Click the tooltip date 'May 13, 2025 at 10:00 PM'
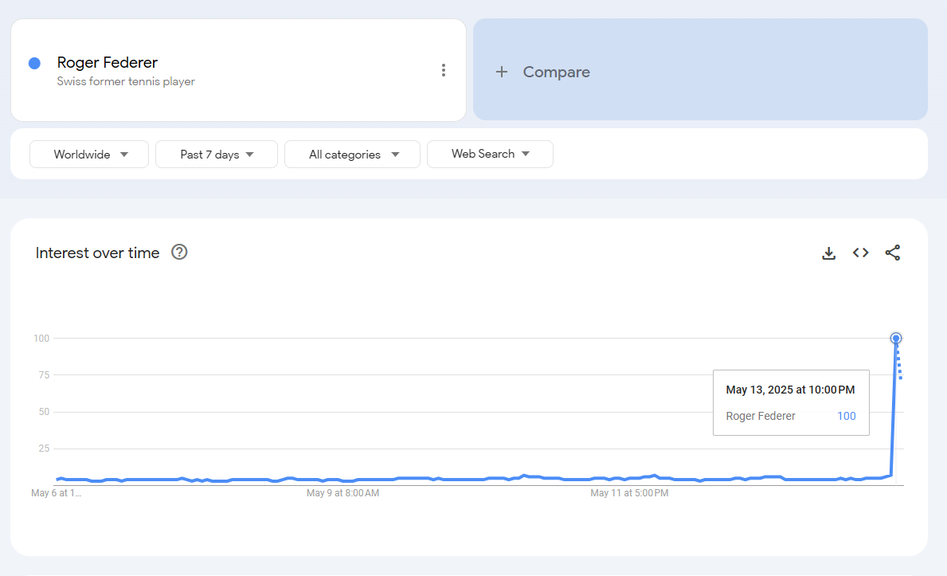Image resolution: width=947 pixels, height=576 pixels. (790, 390)
